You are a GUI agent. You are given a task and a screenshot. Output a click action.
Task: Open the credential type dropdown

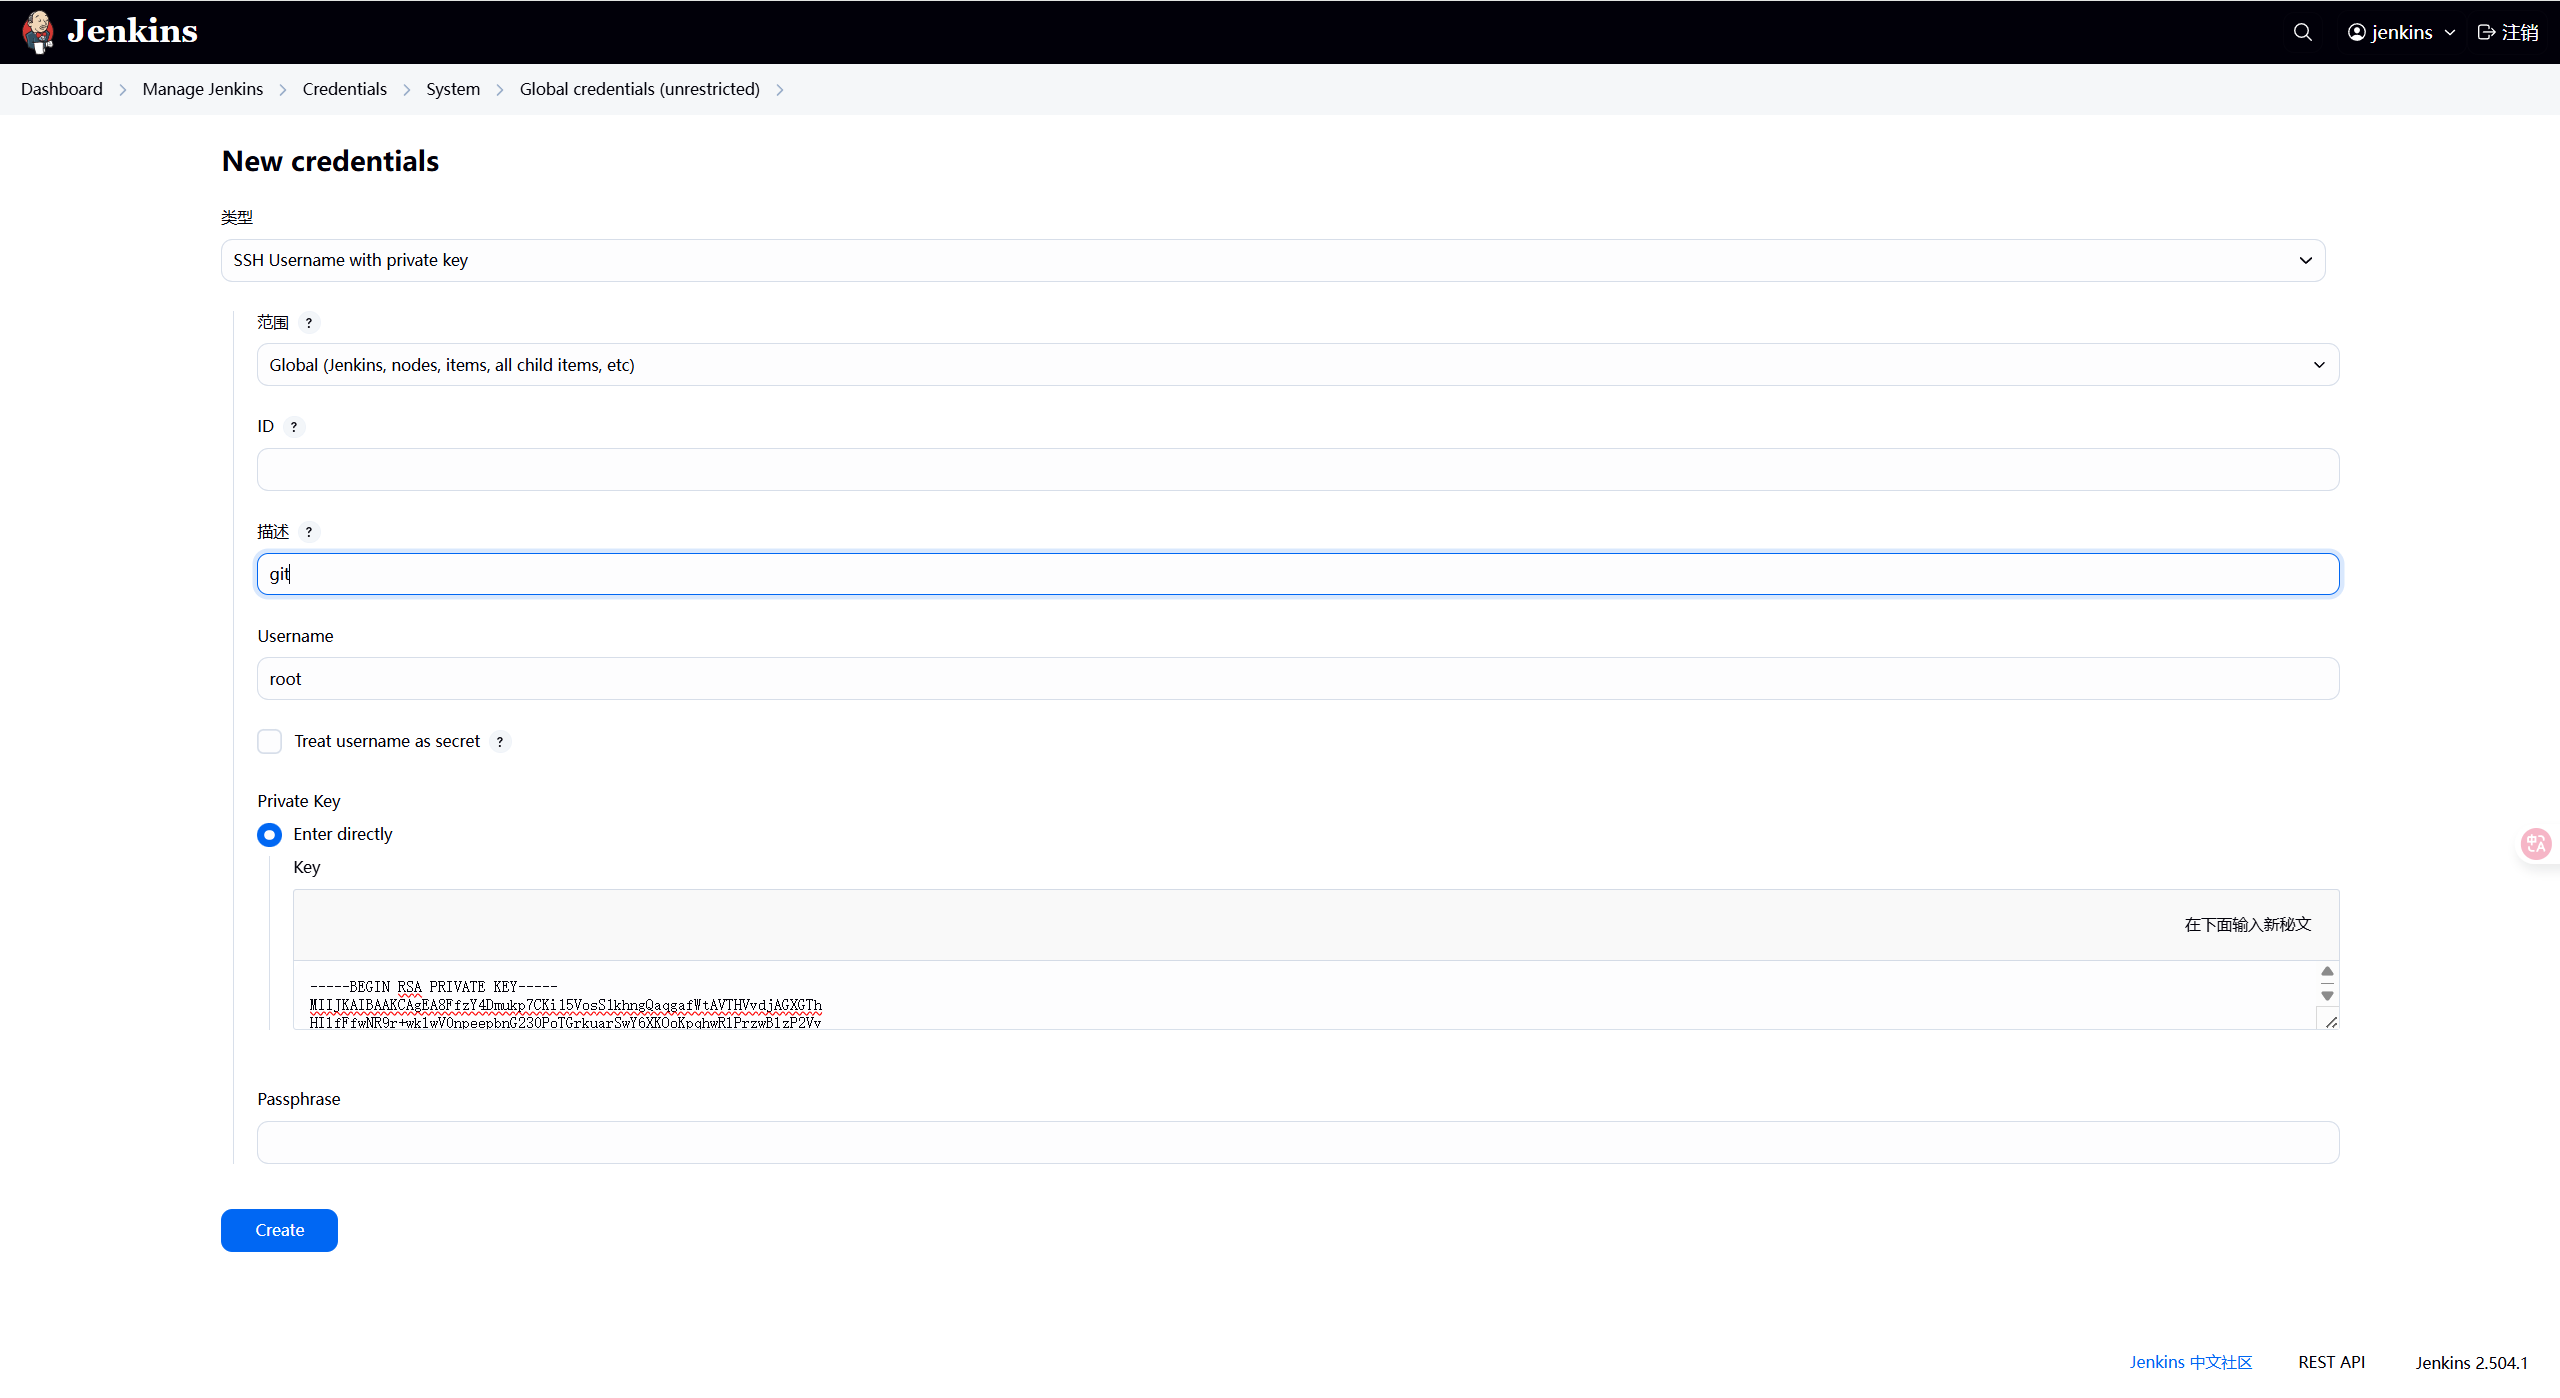[x=1272, y=261]
